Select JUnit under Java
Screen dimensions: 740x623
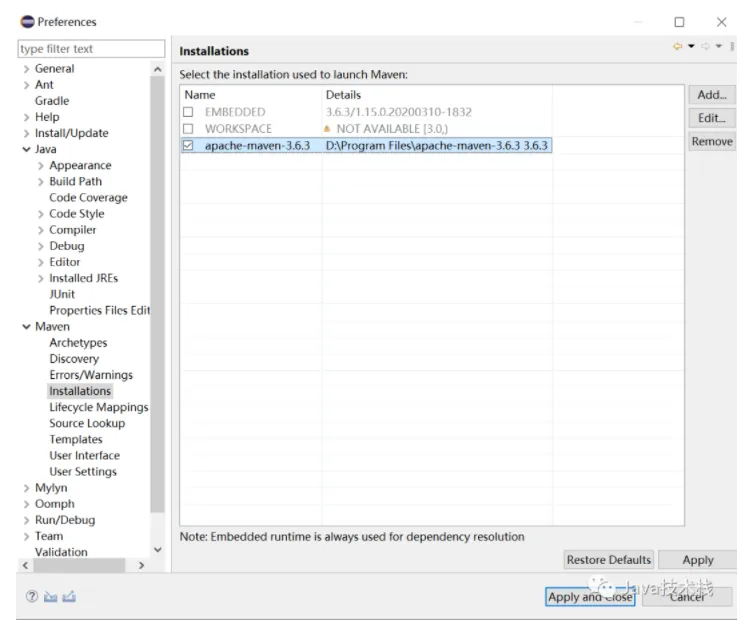pyautogui.click(x=62, y=294)
